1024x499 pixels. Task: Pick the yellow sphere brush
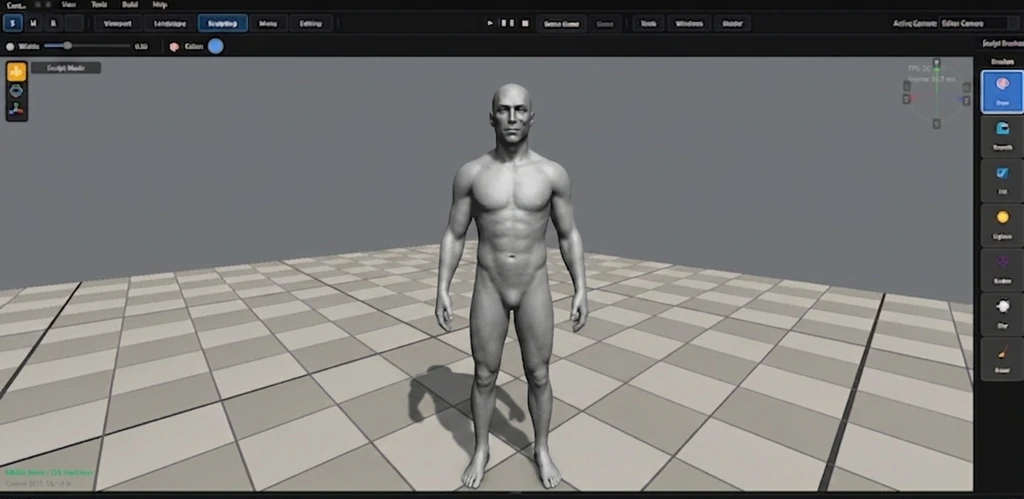[x=1002, y=224]
